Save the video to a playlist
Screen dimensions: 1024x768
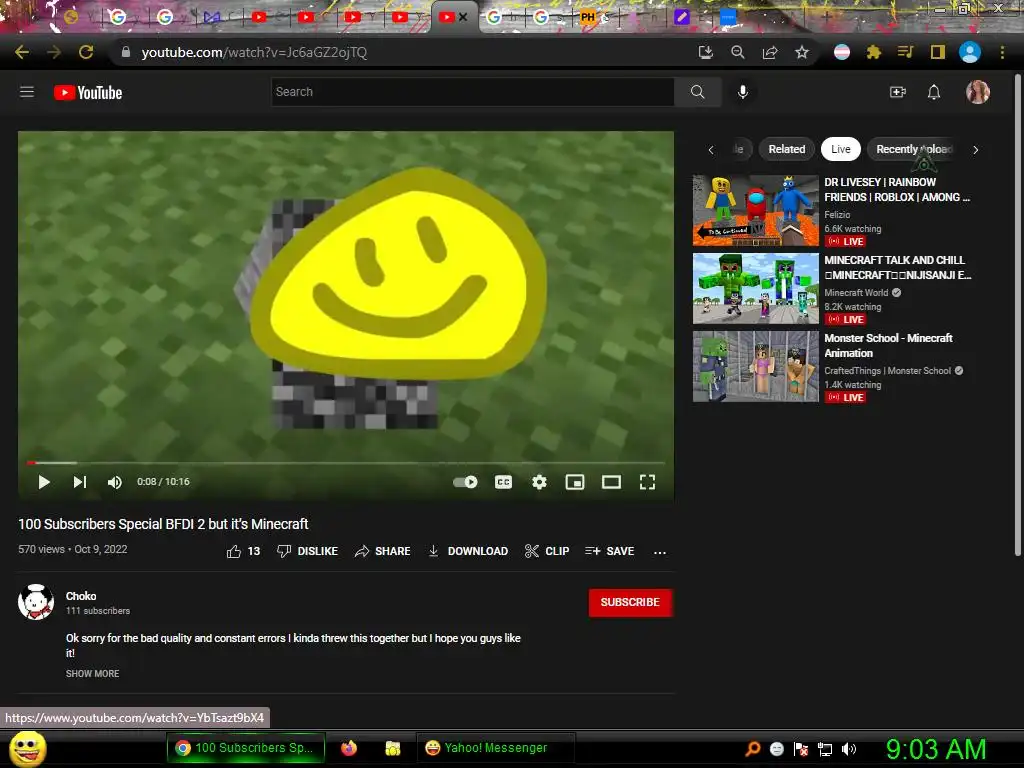tap(609, 551)
